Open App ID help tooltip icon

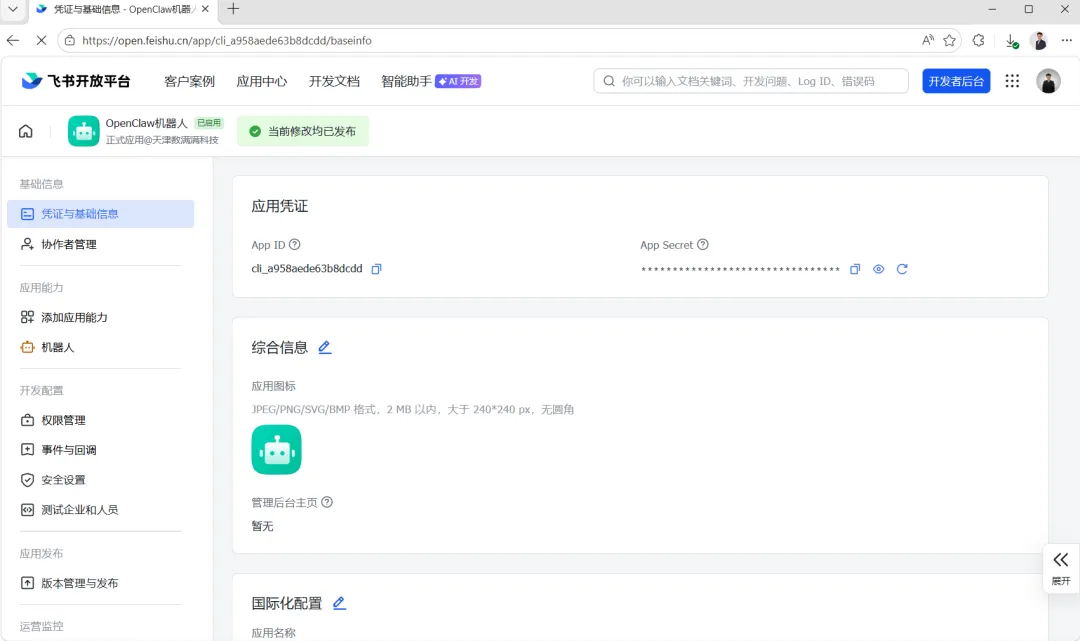295,244
